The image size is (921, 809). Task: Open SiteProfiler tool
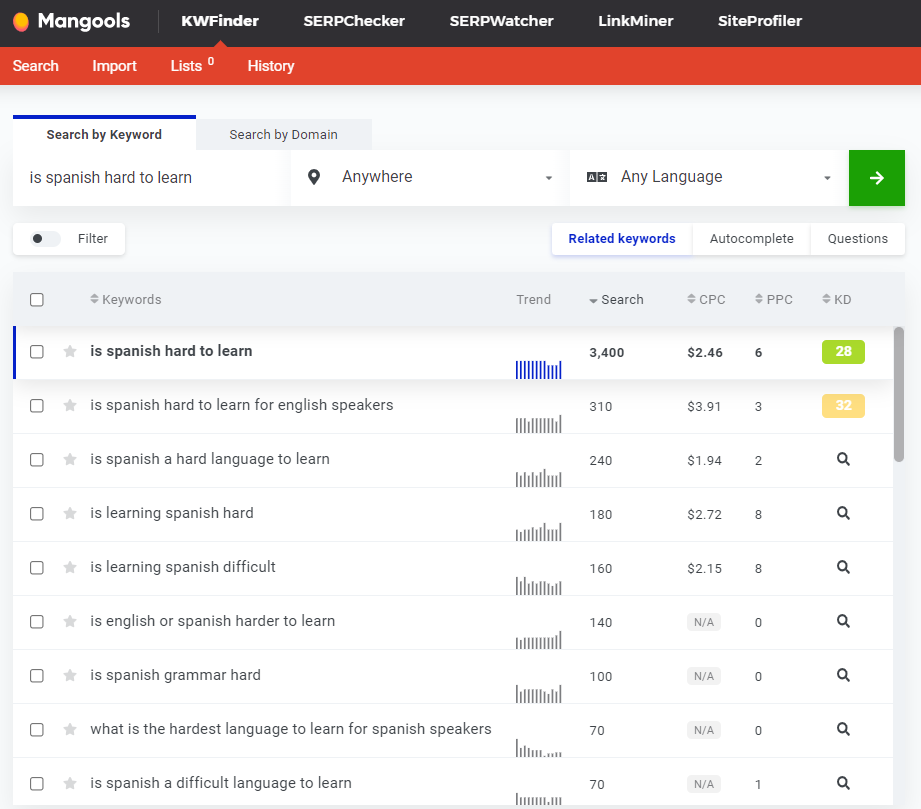[x=759, y=21]
